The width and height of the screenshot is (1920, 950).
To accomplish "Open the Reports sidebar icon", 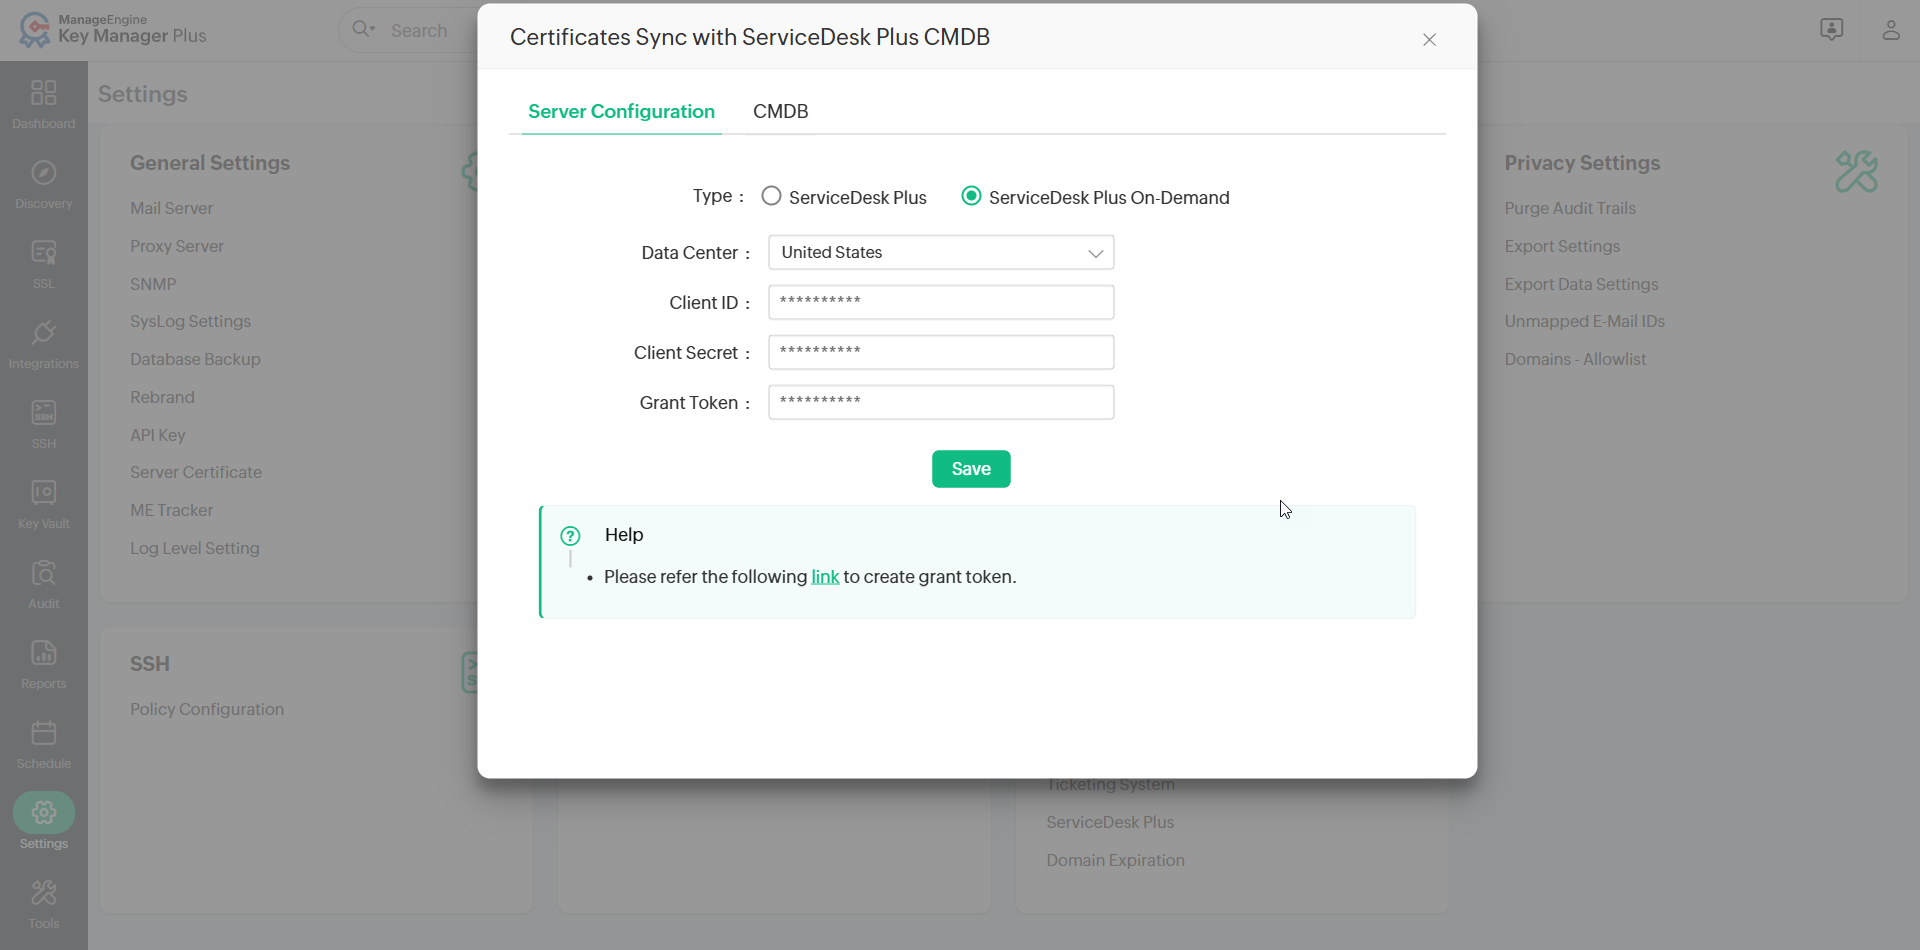I will tap(44, 653).
